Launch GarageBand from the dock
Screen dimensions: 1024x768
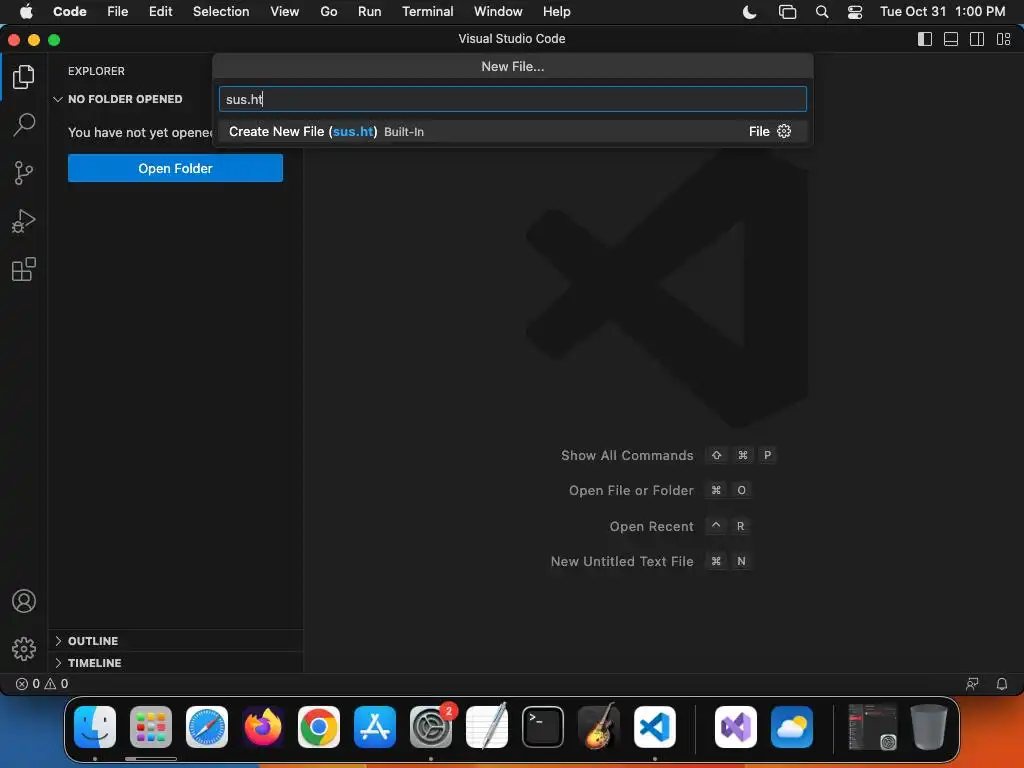[x=599, y=726]
